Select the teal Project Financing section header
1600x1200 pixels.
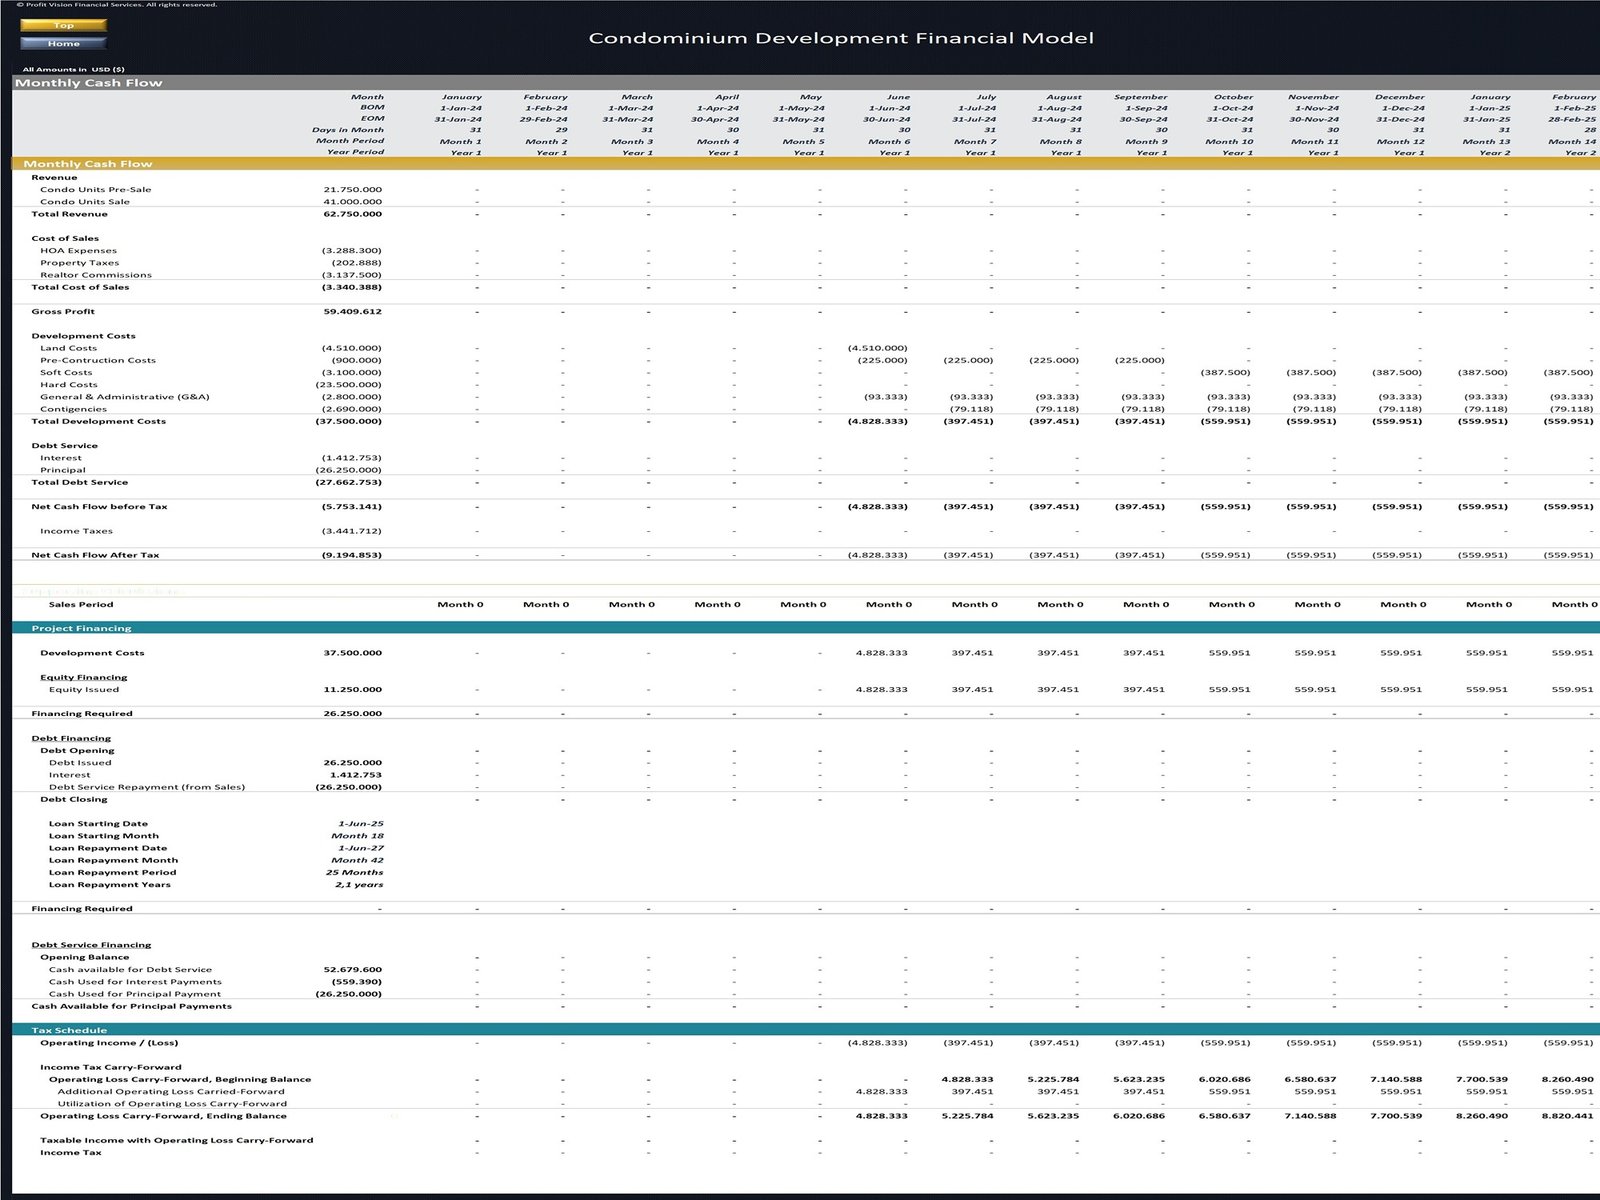(81, 628)
